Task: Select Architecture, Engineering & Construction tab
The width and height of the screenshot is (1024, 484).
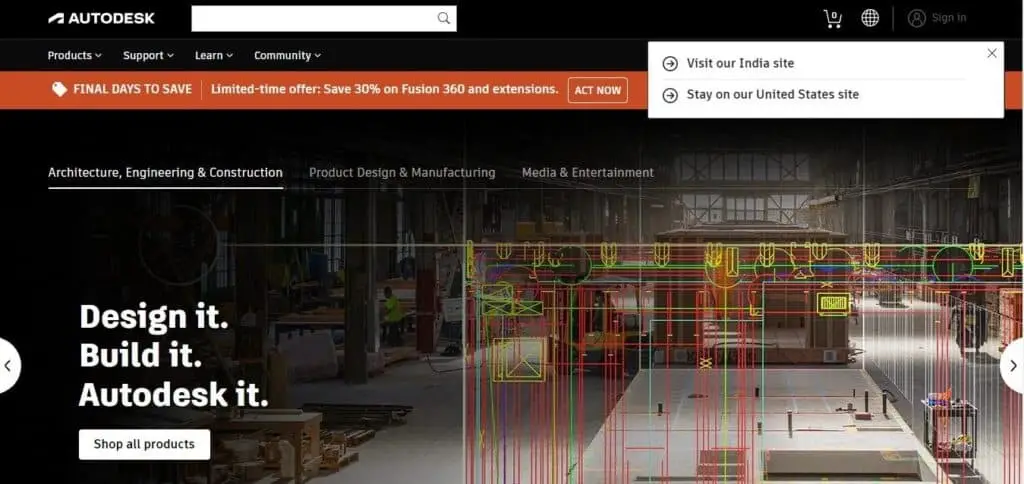Action: [x=165, y=173]
